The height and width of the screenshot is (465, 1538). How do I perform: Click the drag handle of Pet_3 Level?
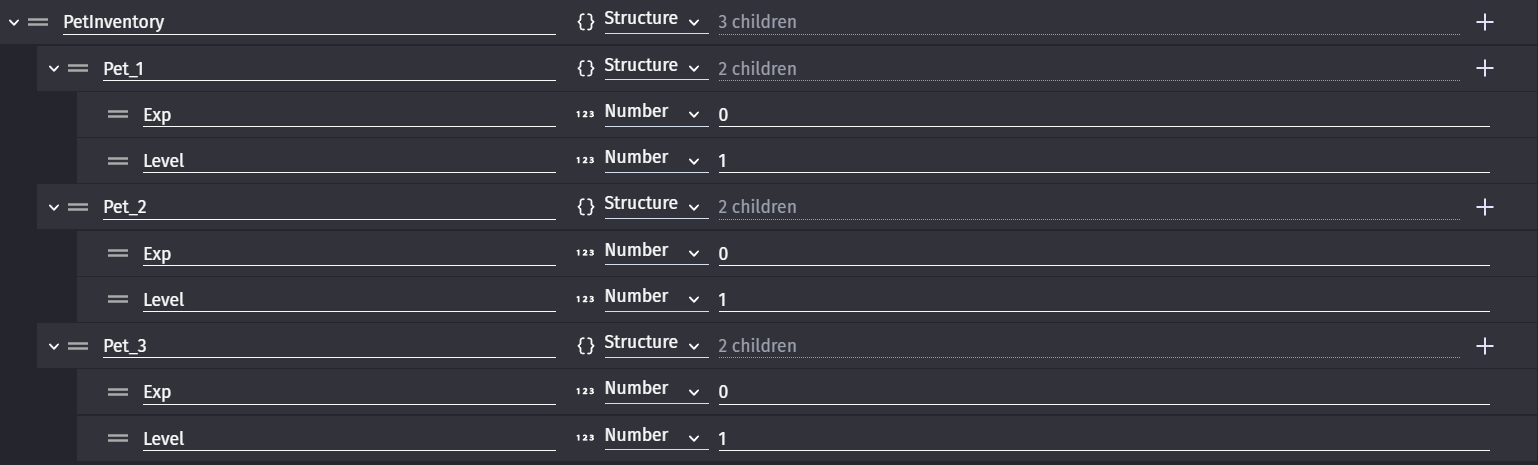[x=118, y=438]
